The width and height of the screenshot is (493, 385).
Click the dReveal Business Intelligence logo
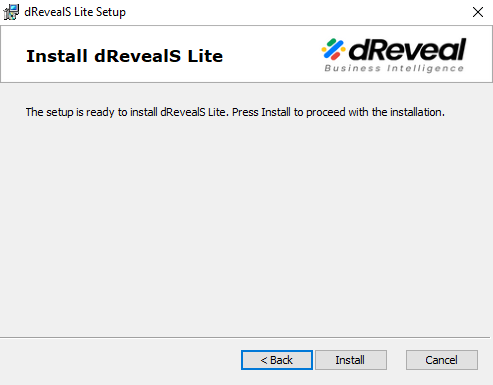[394, 55]
